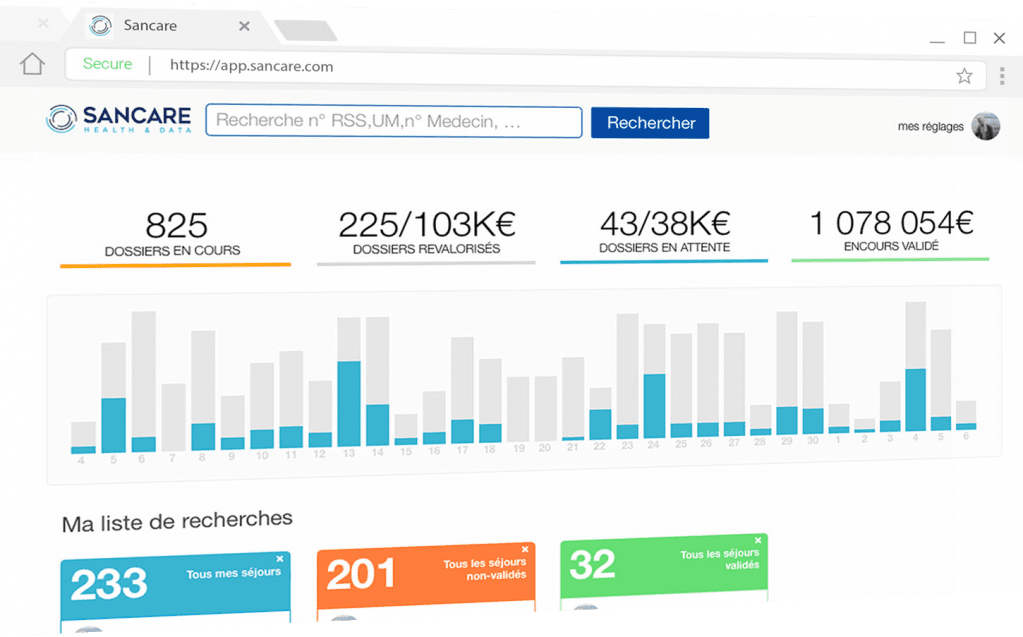
Task: Select the Dossiers en attente stat
Action: pos(664,232)
